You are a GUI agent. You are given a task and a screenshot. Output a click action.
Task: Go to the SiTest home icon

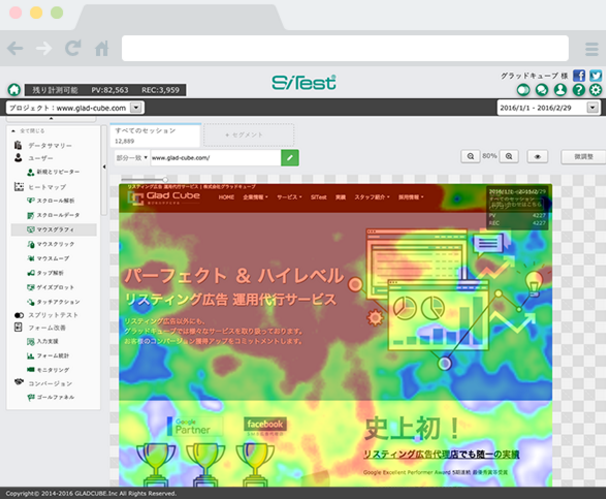coord(14,90)
